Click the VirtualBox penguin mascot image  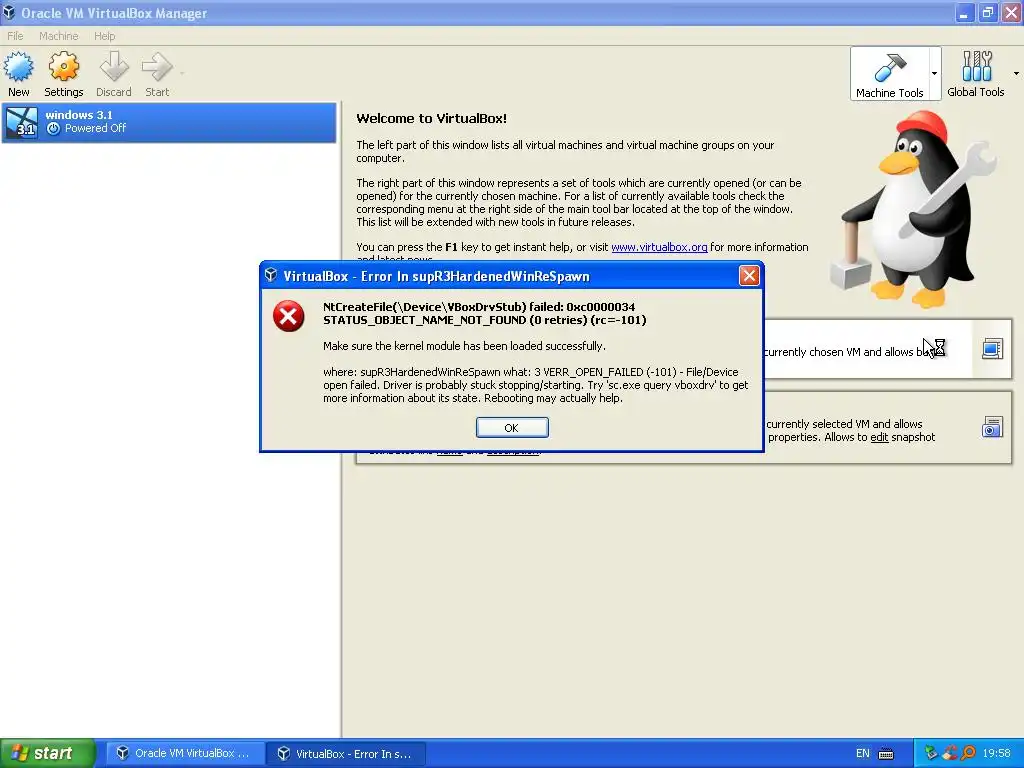pos(914,209)
